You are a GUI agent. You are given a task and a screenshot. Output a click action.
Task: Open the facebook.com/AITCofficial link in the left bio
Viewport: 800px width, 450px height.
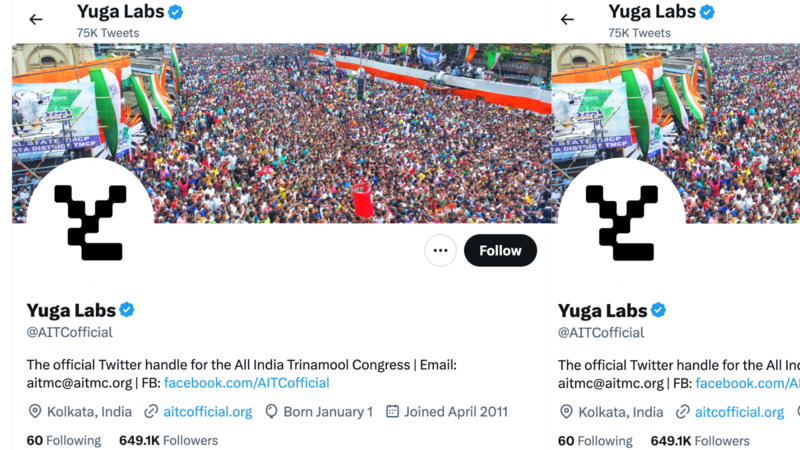click(246, 383)
